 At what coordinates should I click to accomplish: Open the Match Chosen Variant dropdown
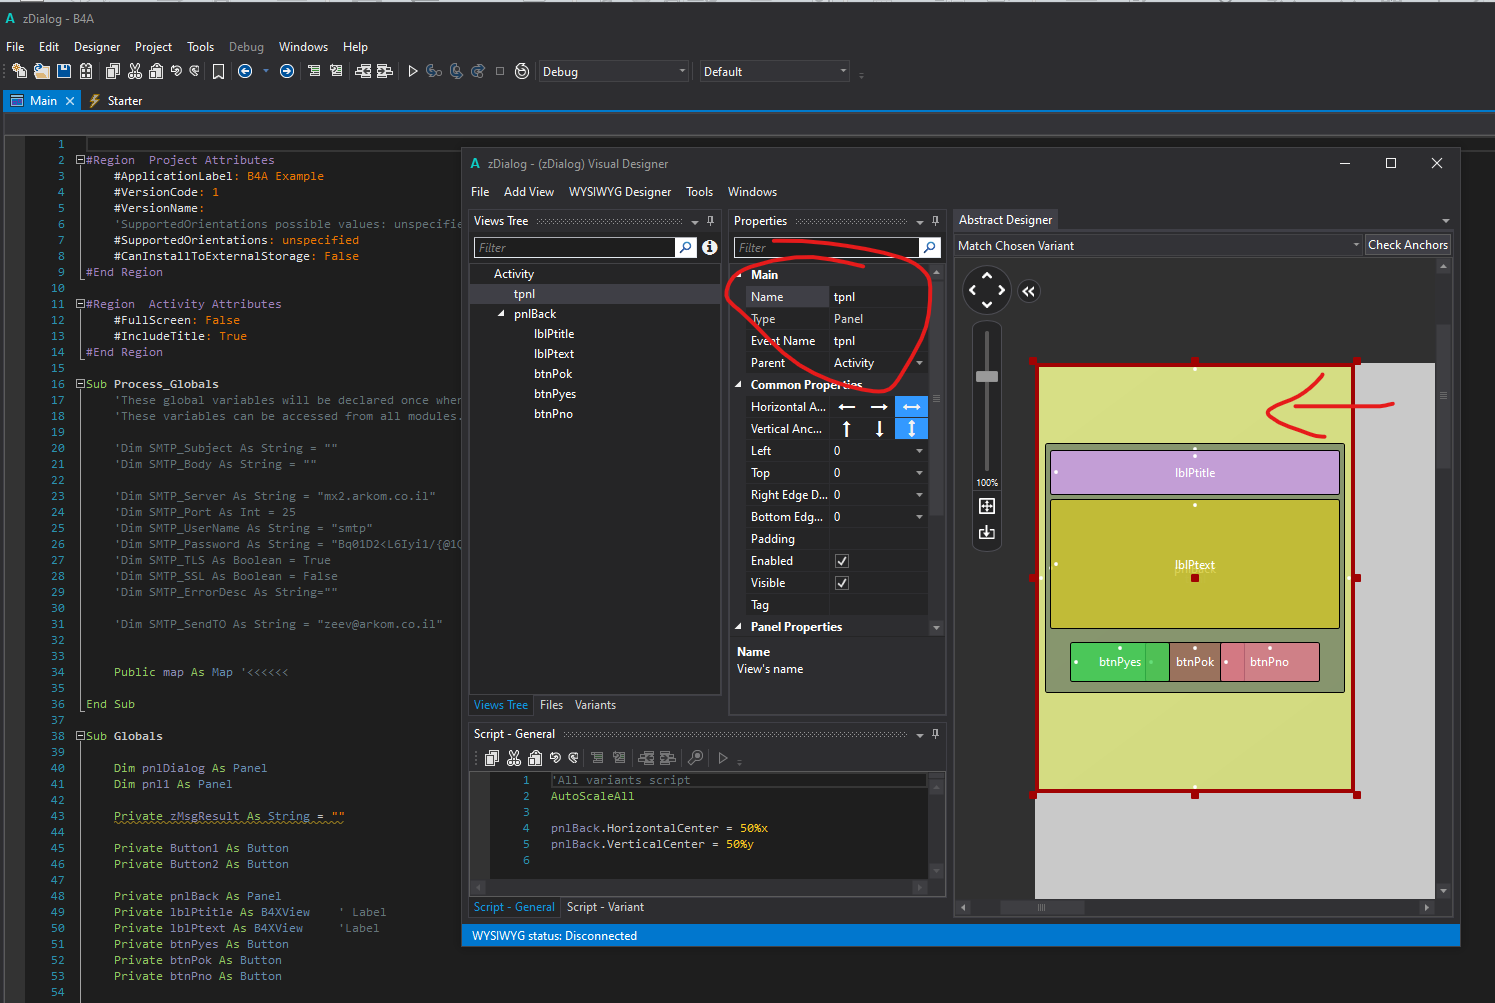(1355, 245)
